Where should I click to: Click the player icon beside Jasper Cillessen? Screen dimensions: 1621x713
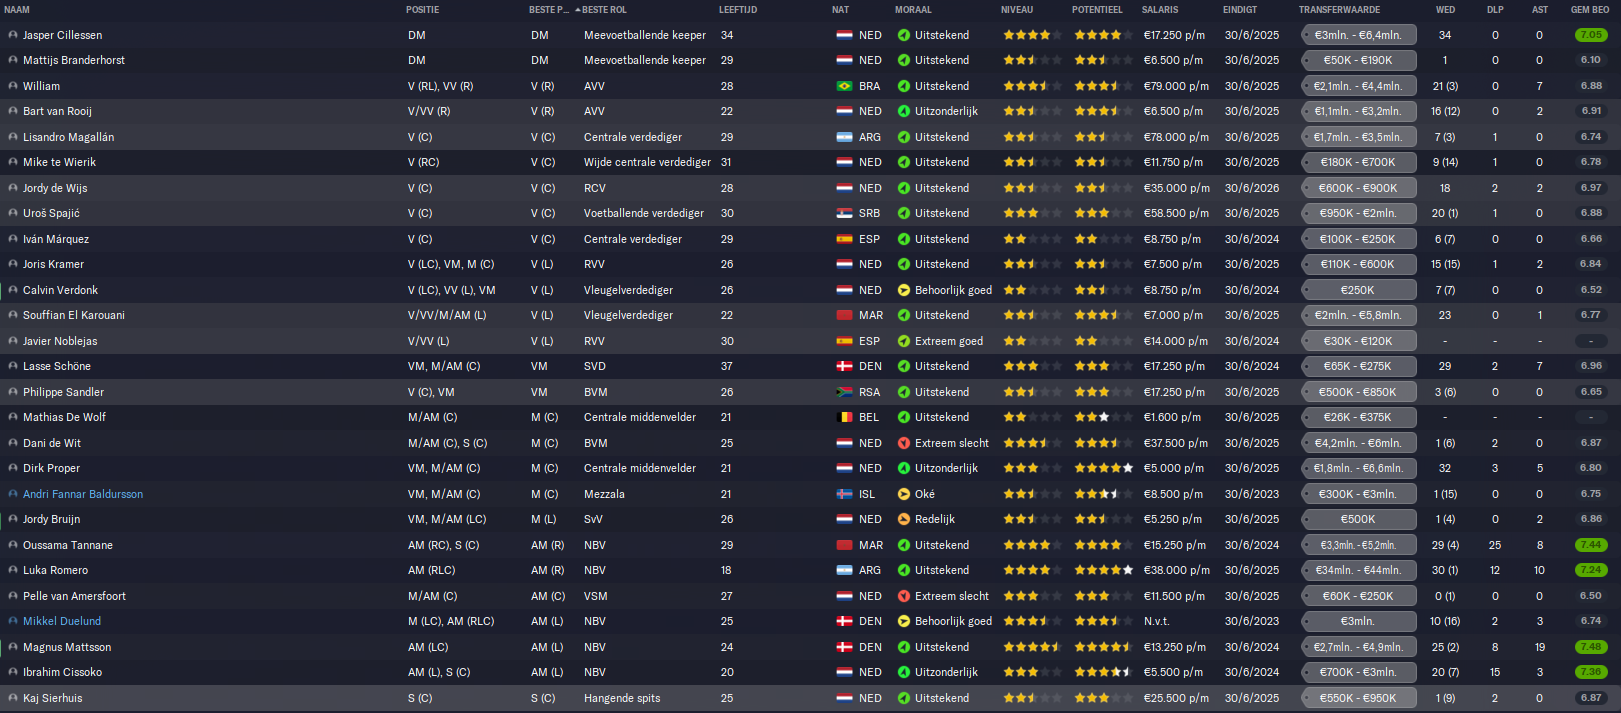13,35
